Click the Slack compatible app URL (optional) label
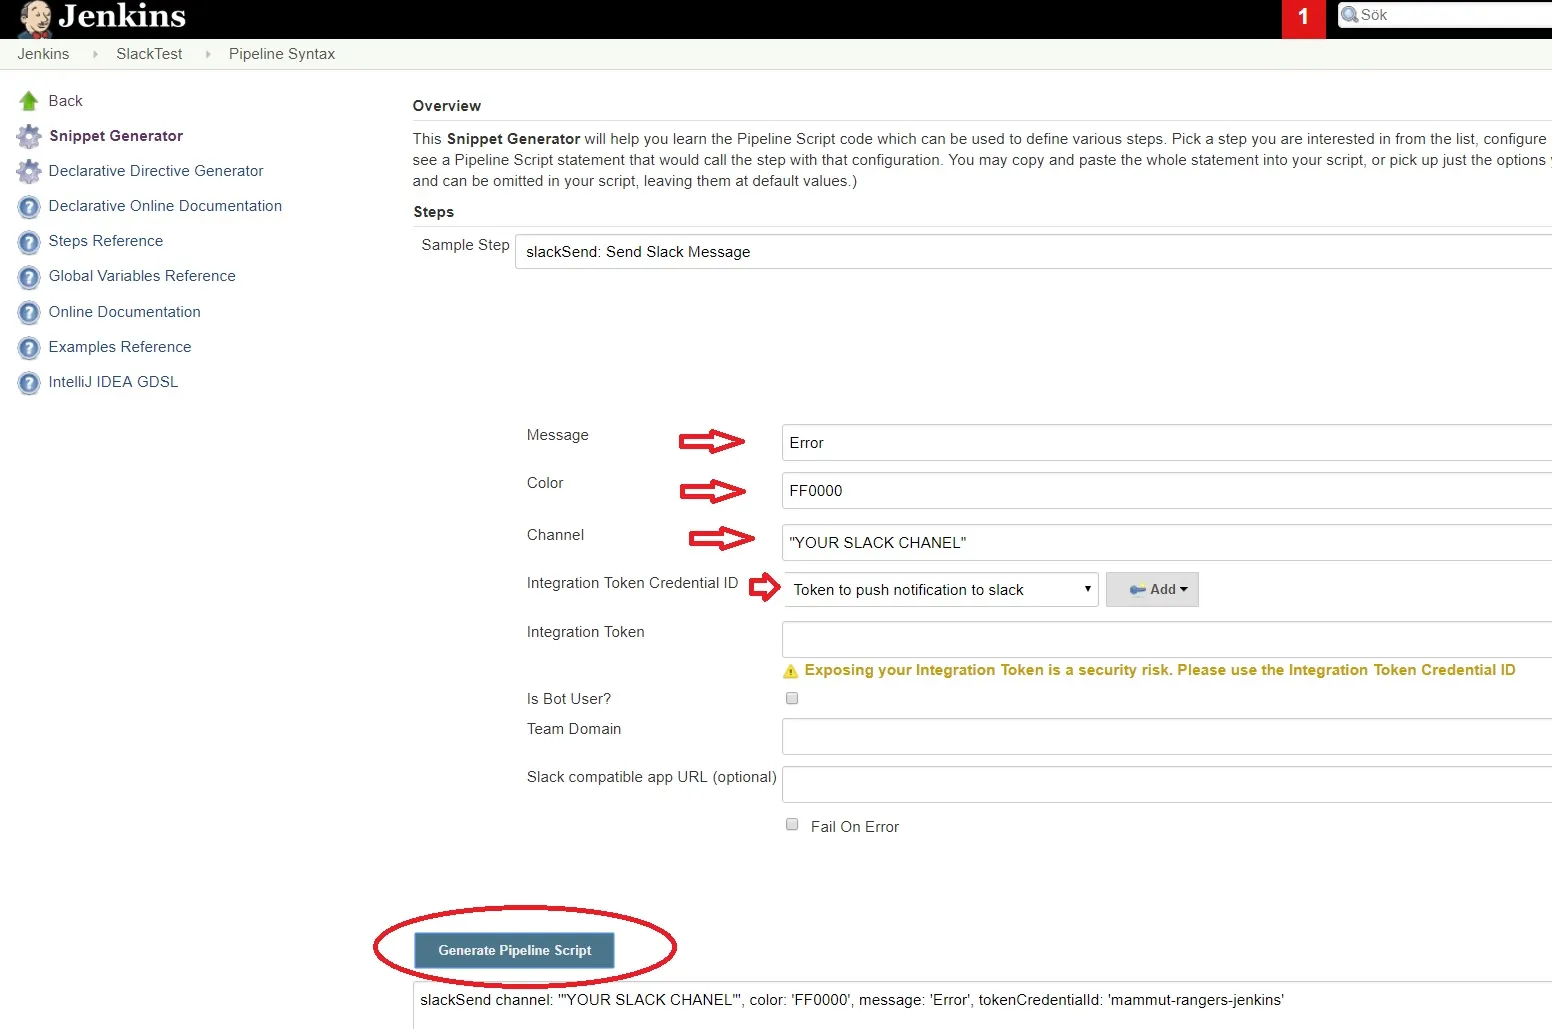This screenshot has width=1552, height=1029. (x=652, y=777)
